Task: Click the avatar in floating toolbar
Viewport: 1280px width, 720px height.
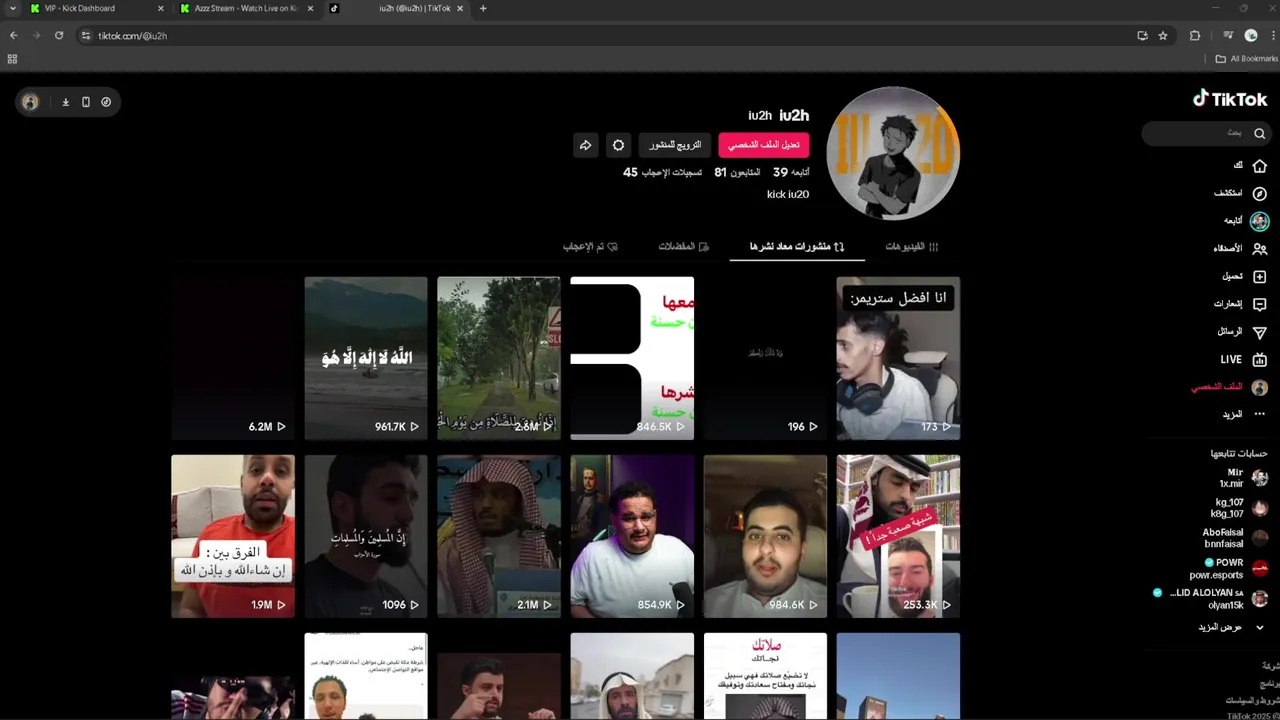Action: [31, 102]
